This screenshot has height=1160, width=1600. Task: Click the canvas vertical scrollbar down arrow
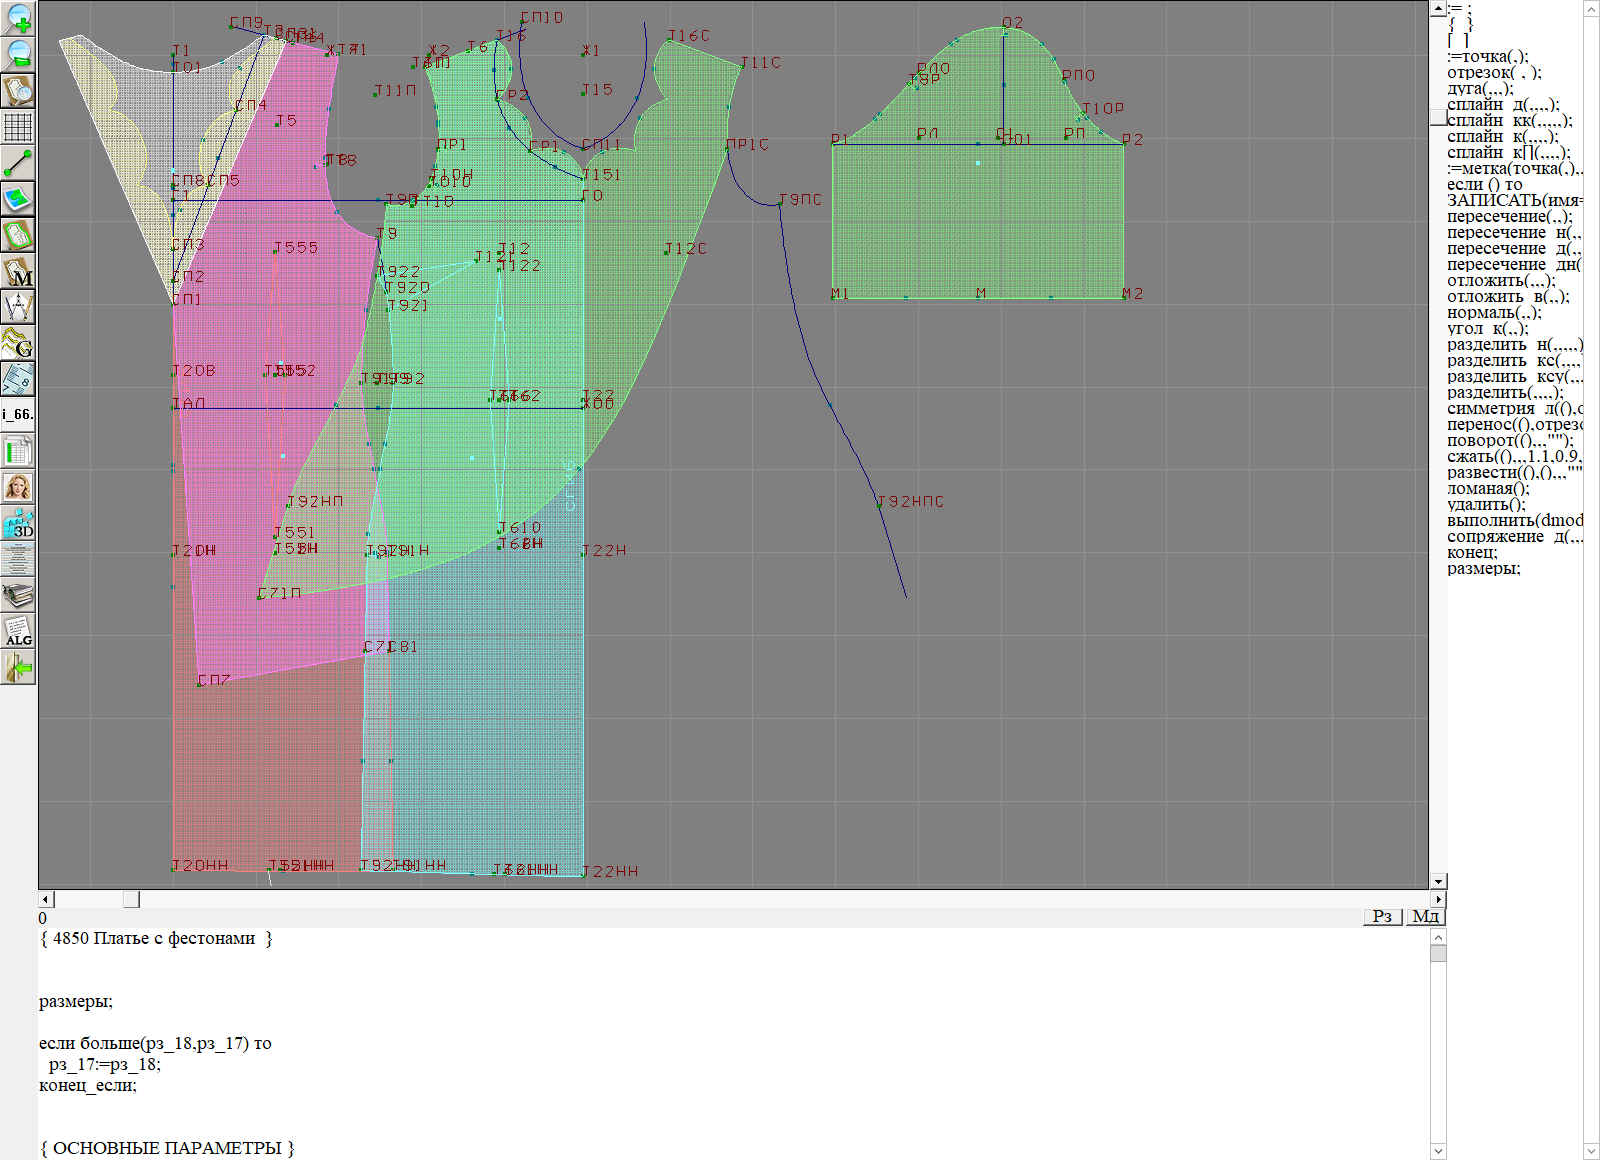click(x=1438, y=881)
